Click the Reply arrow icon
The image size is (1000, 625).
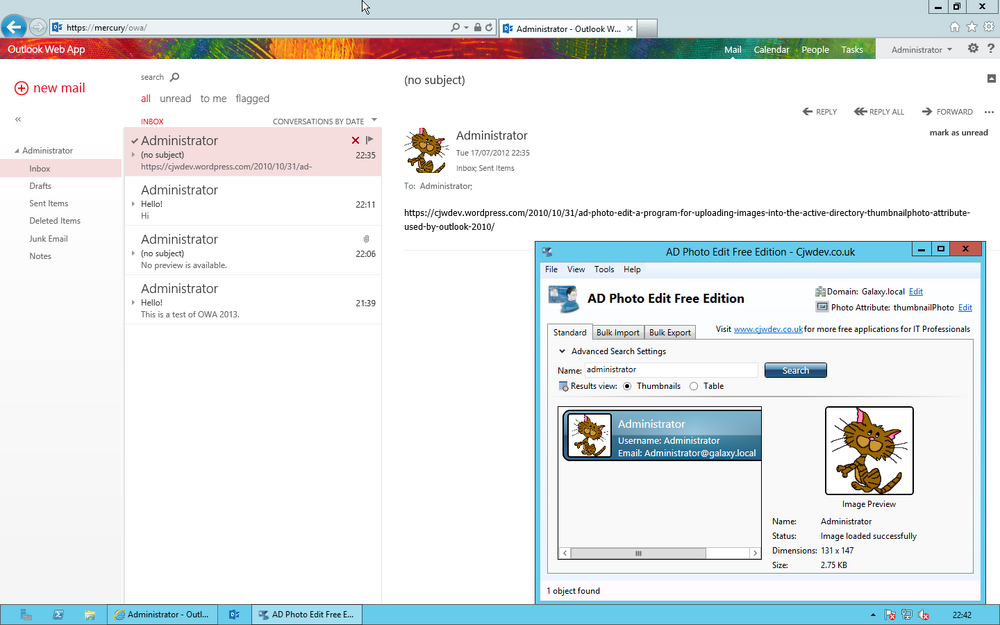[x=807, y=112]
